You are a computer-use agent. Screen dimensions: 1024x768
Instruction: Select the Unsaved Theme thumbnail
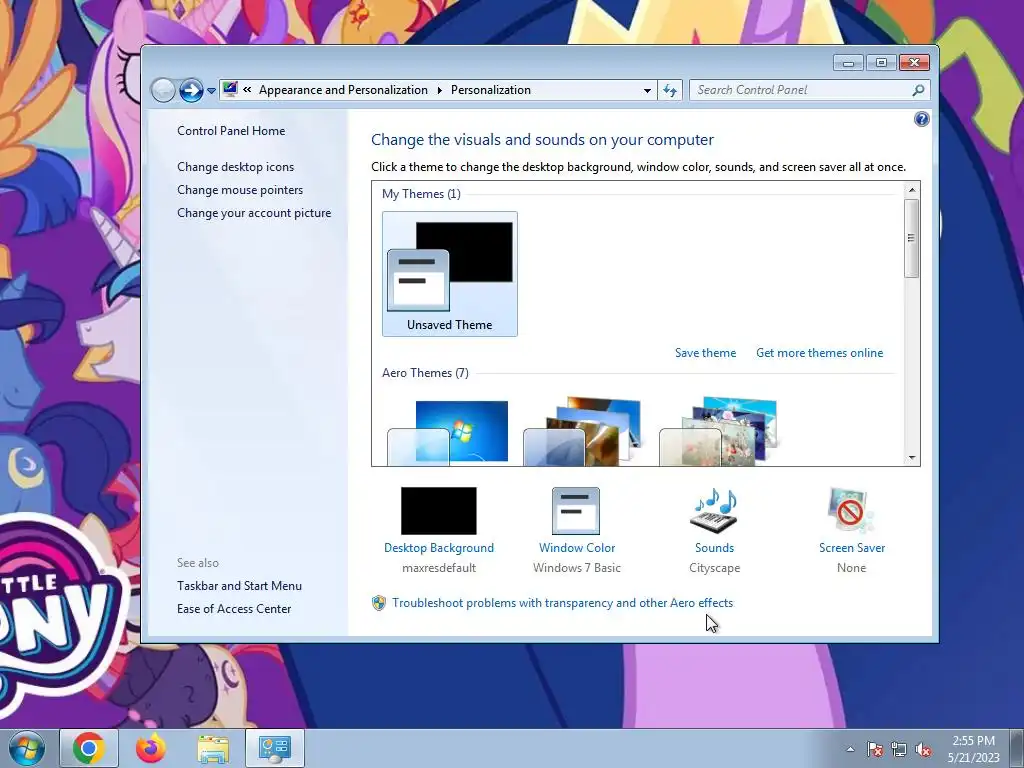pyautogui.click(x=449, y=274)
